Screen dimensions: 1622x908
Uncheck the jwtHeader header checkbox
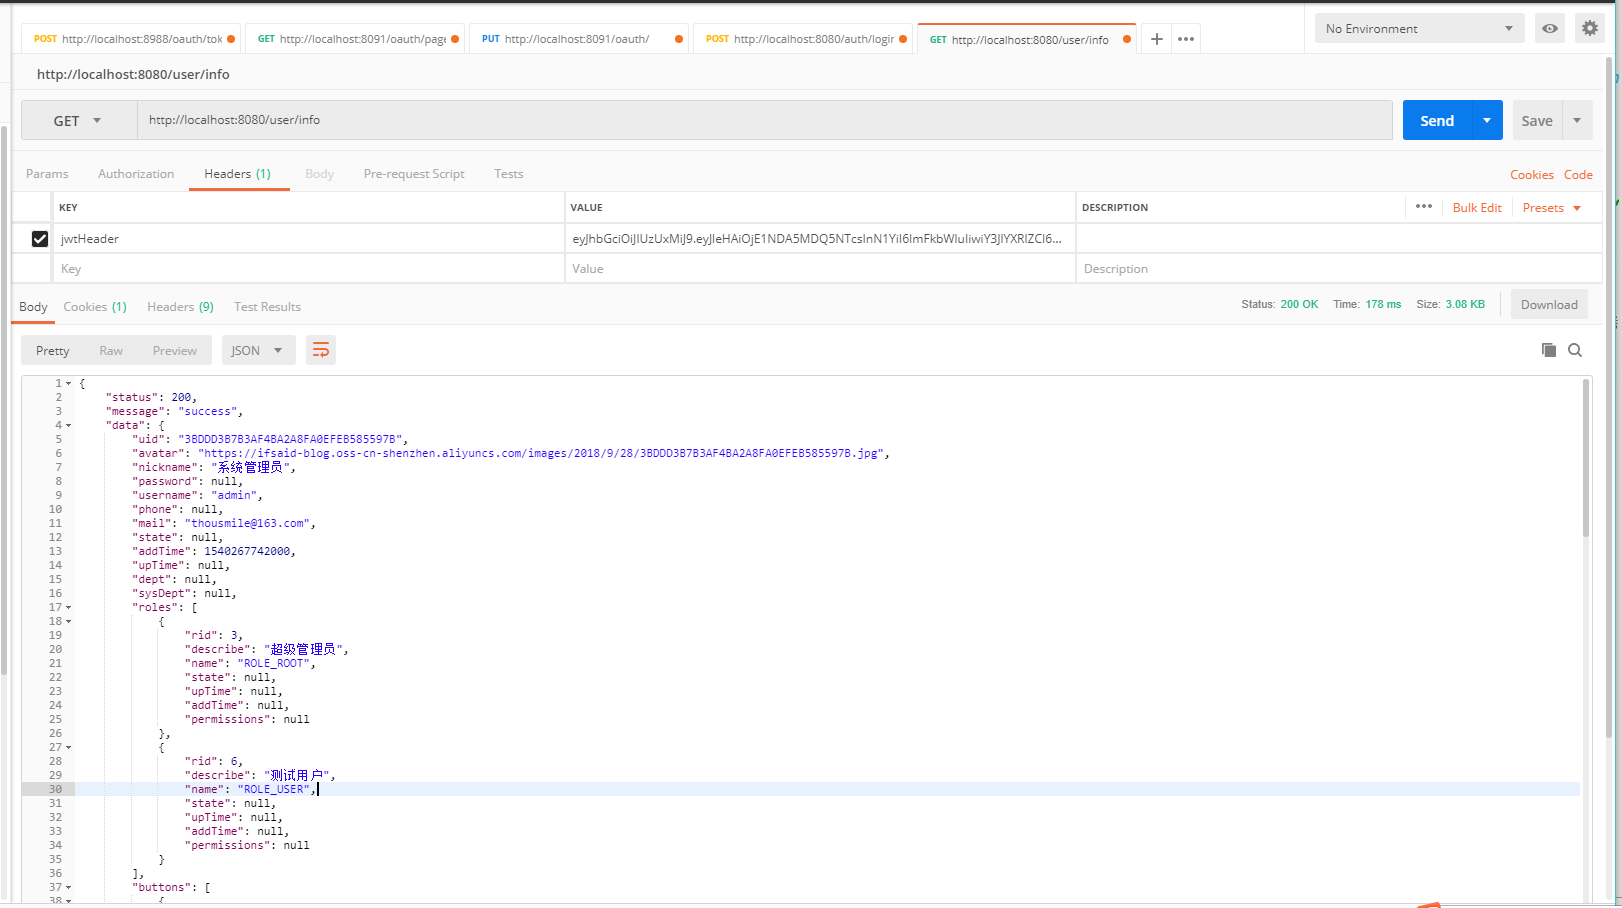click(x=40, y=239)
